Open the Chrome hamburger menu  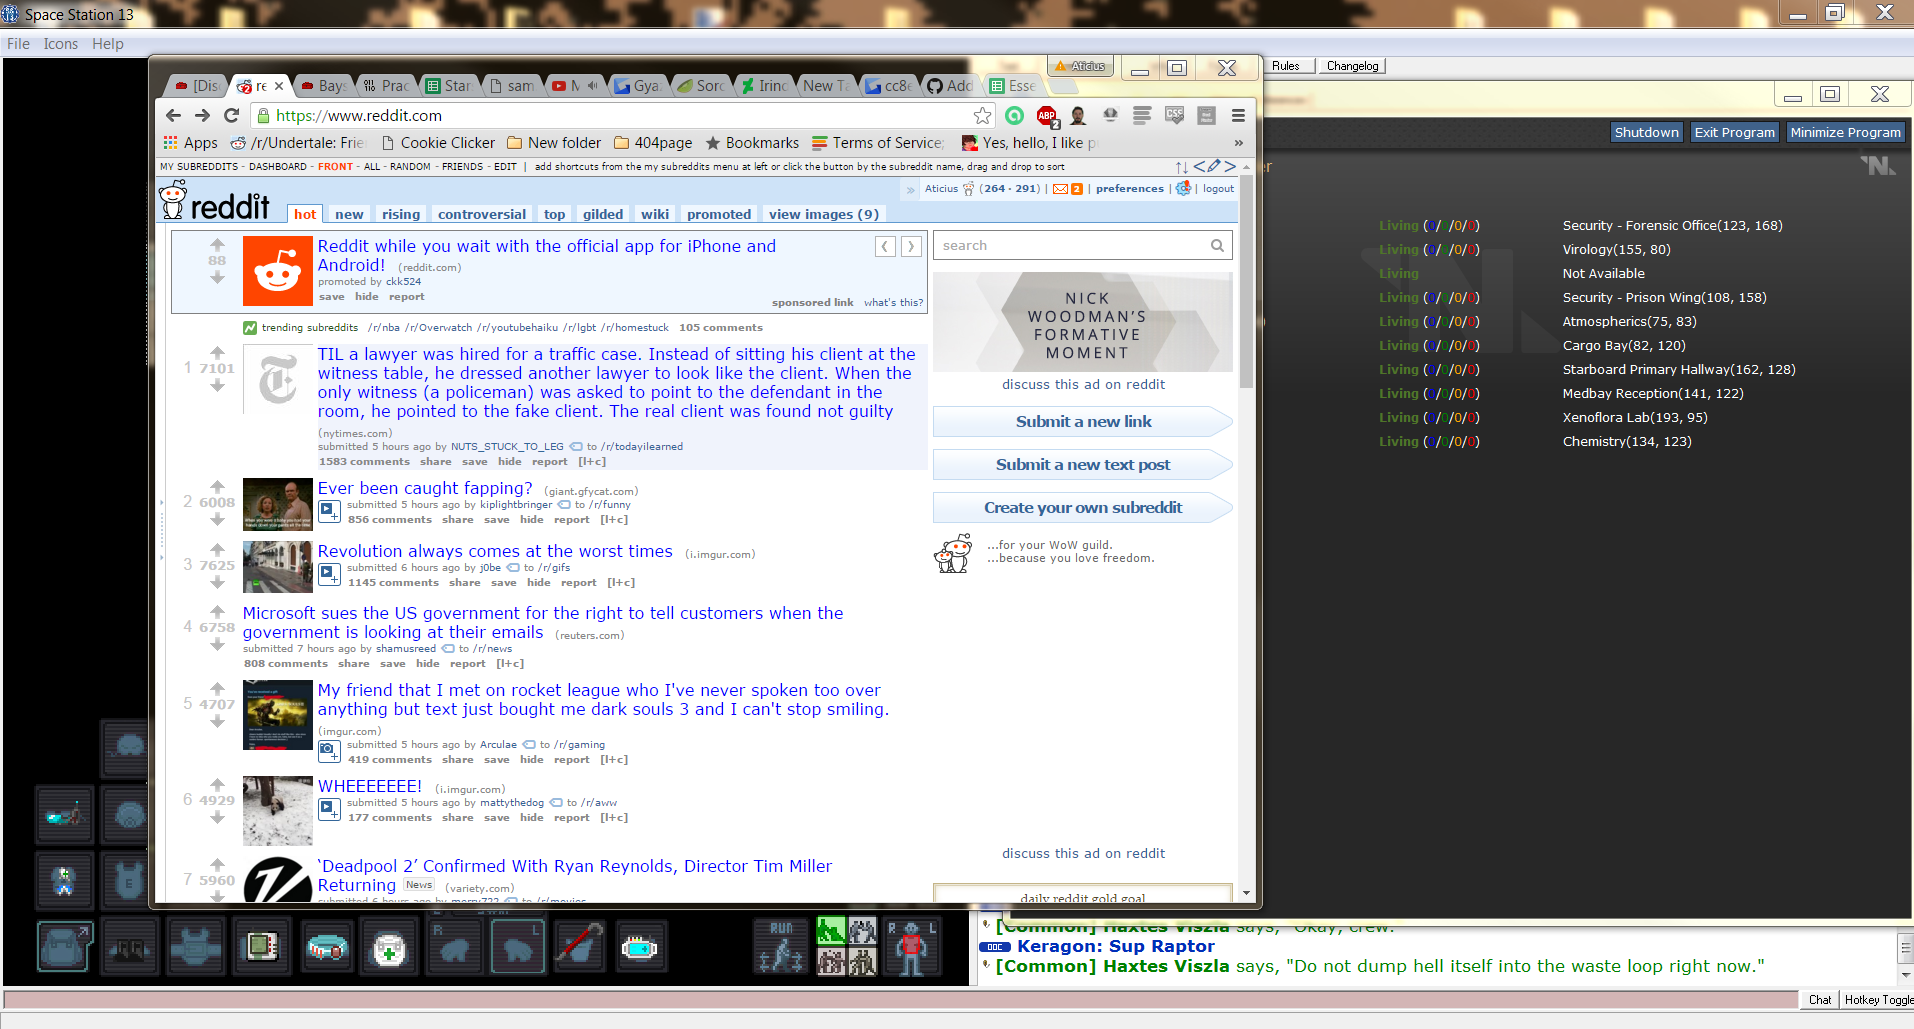pos(1238,116)
